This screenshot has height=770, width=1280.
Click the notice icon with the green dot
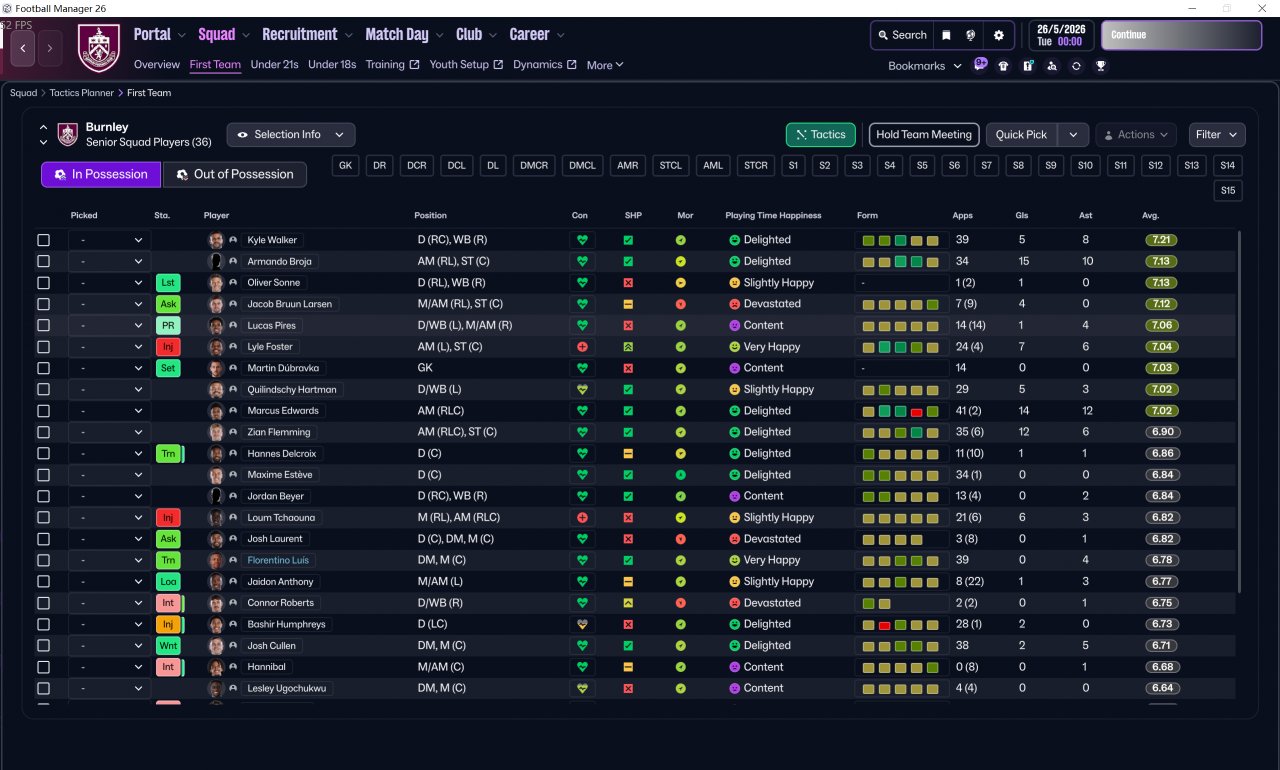coord(1028,66)
